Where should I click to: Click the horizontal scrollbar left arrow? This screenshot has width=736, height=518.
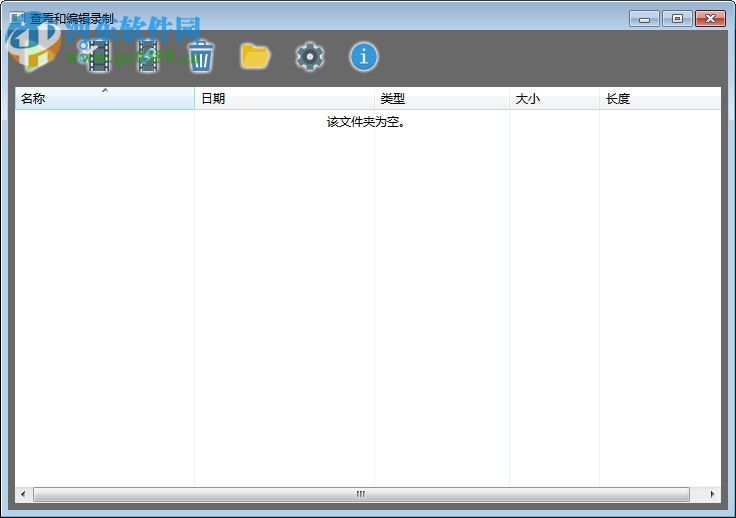click(23, 494)
